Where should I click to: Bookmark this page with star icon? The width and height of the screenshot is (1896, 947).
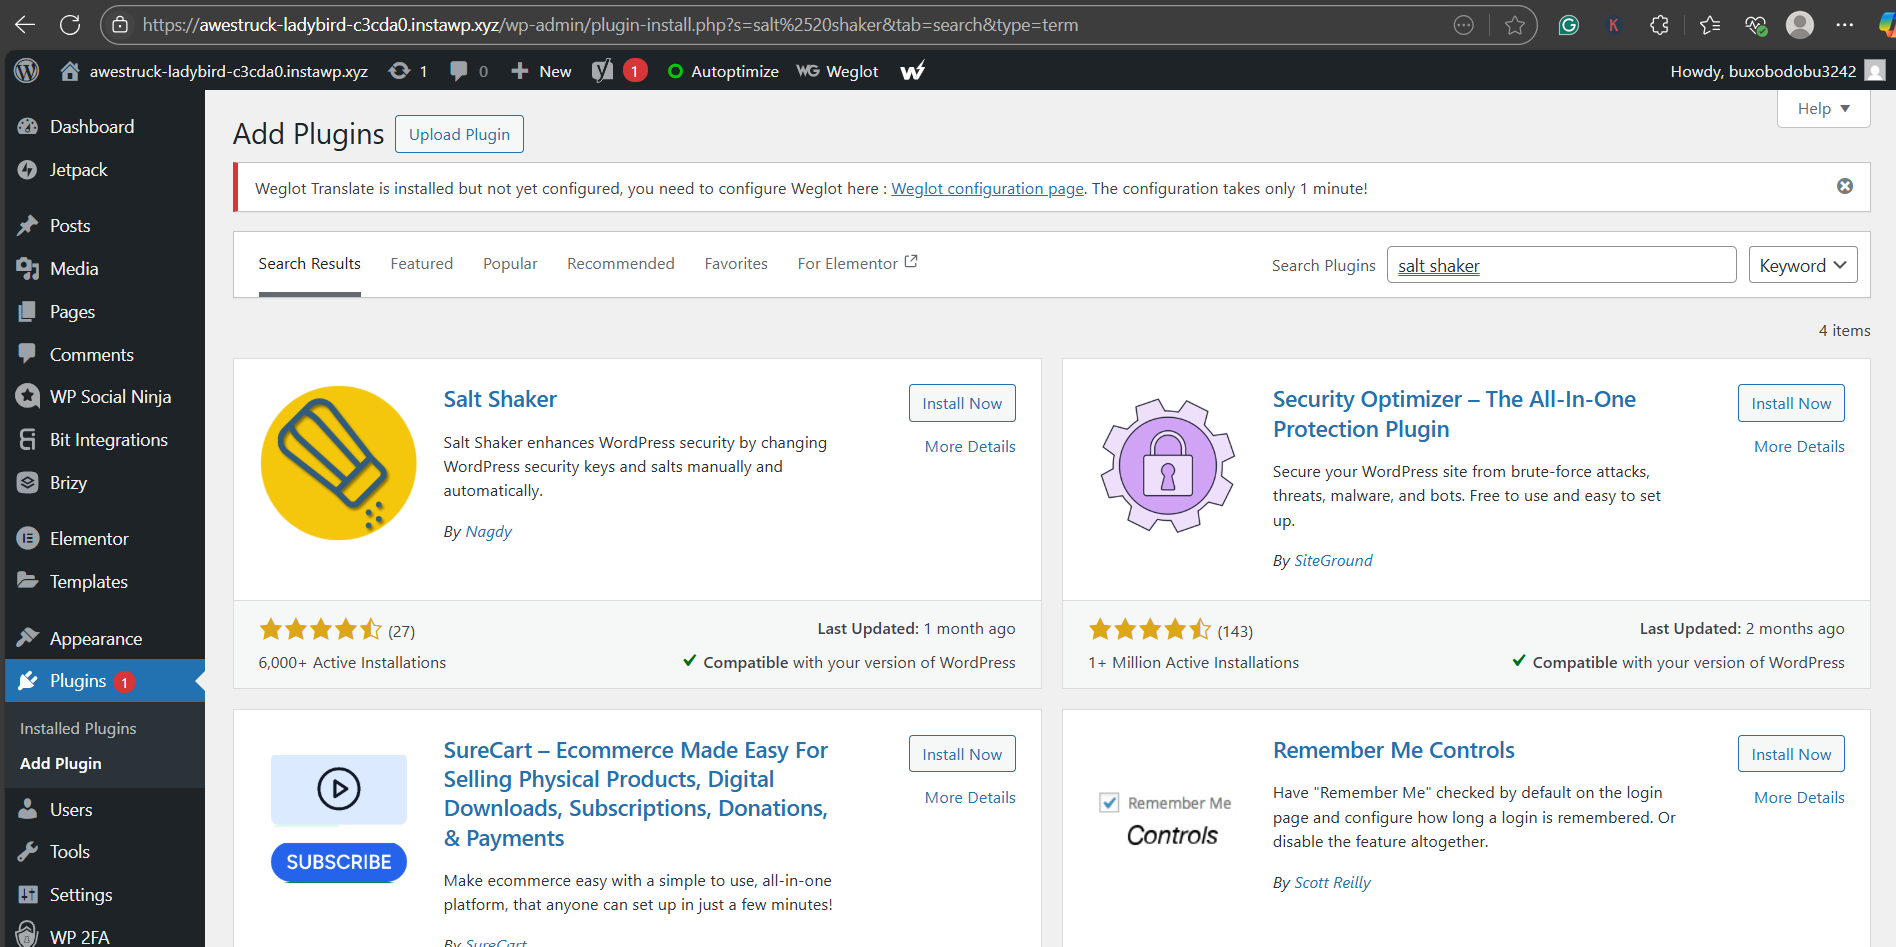pyautogui.click(x=1515, y=25)
